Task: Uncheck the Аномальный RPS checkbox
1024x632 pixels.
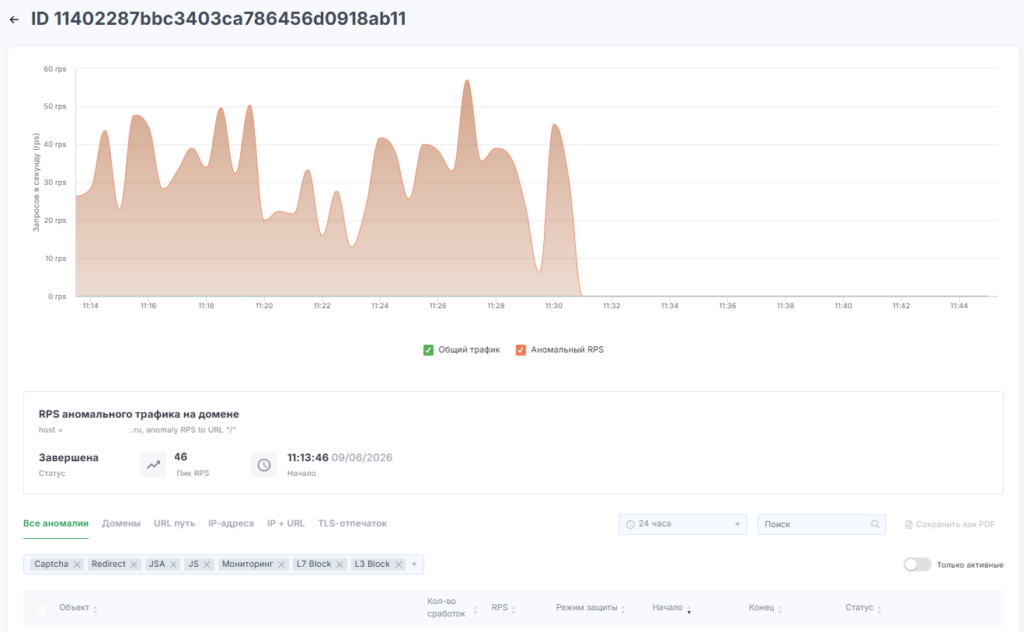Action: (520, 350)
